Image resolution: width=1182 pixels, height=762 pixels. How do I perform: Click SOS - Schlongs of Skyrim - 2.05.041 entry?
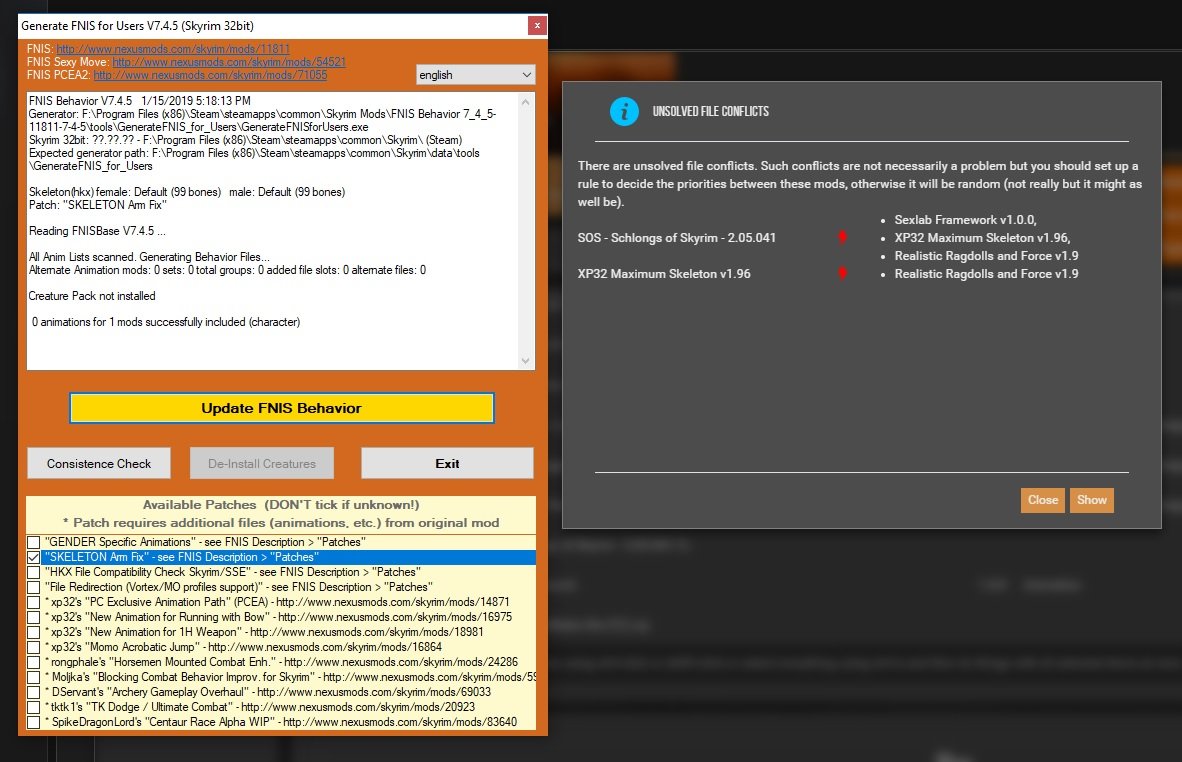point(676,237)
